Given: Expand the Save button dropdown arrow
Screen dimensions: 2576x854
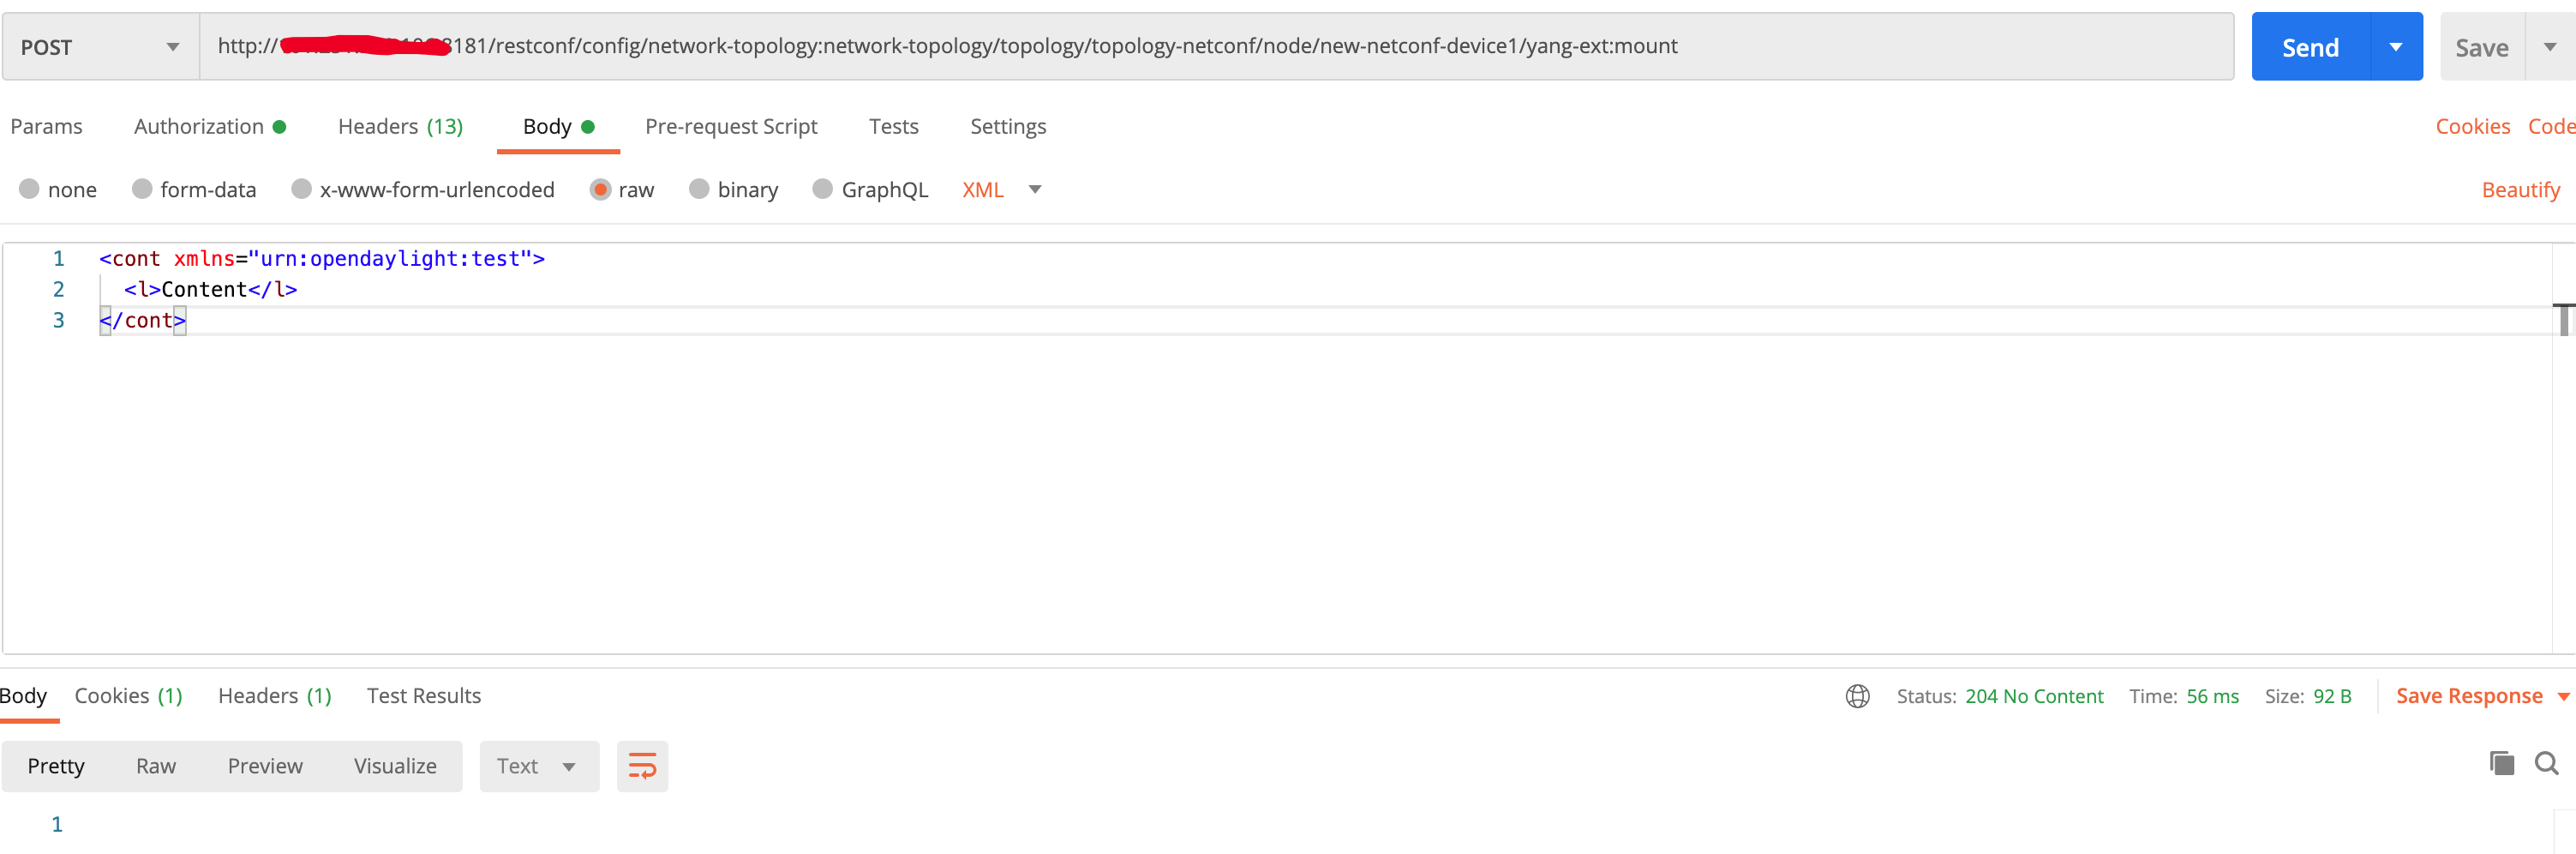Looking at the screenshot, I should click(2550, 47).
